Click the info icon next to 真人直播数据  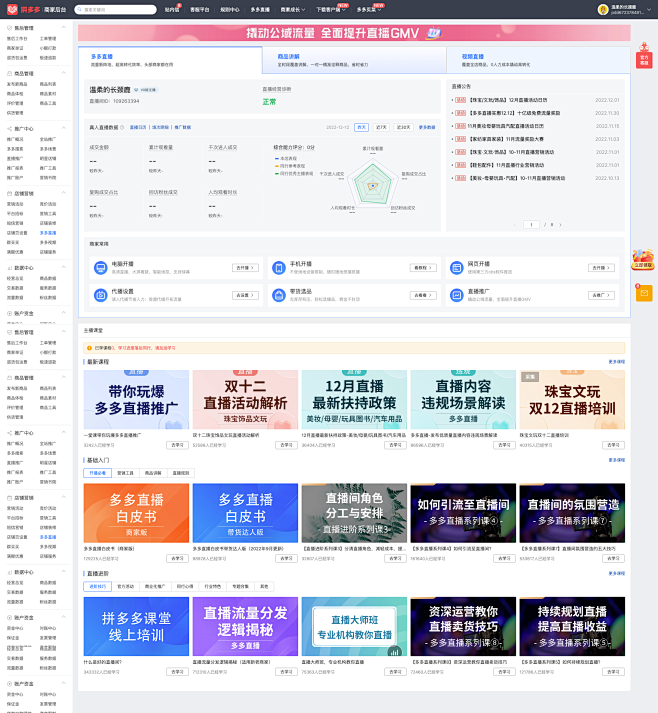122,127
